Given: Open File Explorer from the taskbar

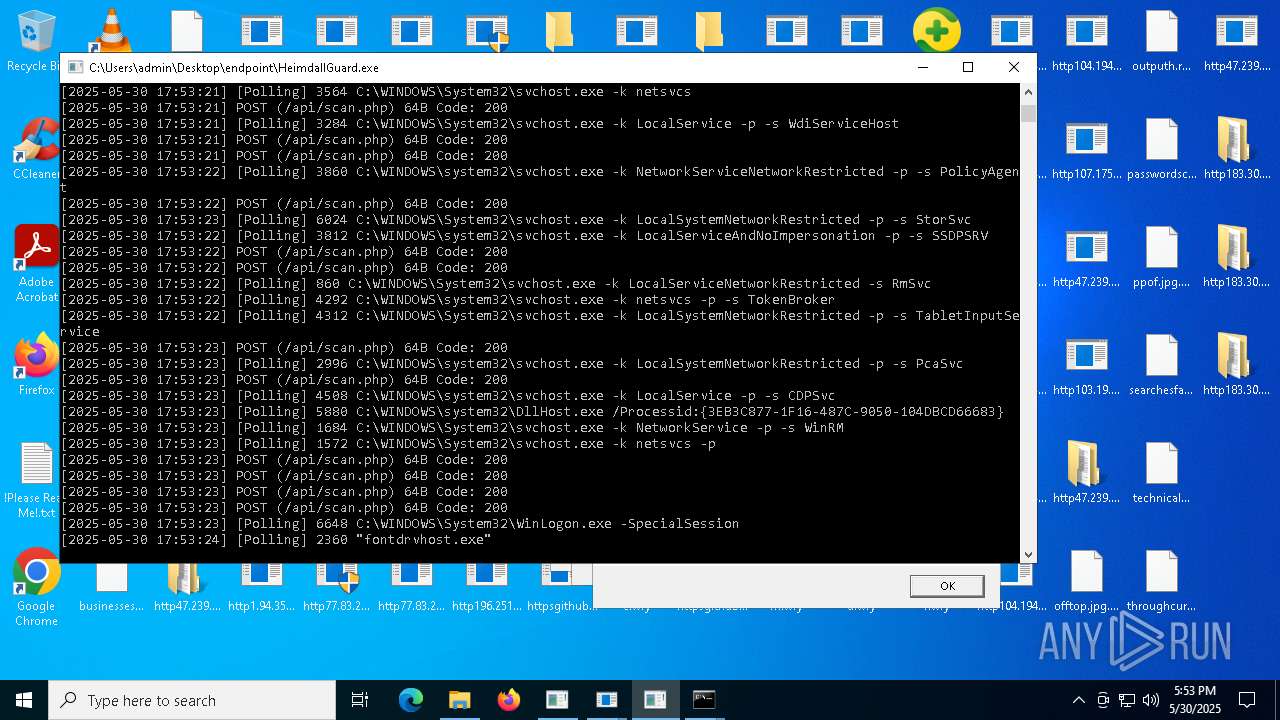Looking at the screenshot, I should tap(459, 700).
